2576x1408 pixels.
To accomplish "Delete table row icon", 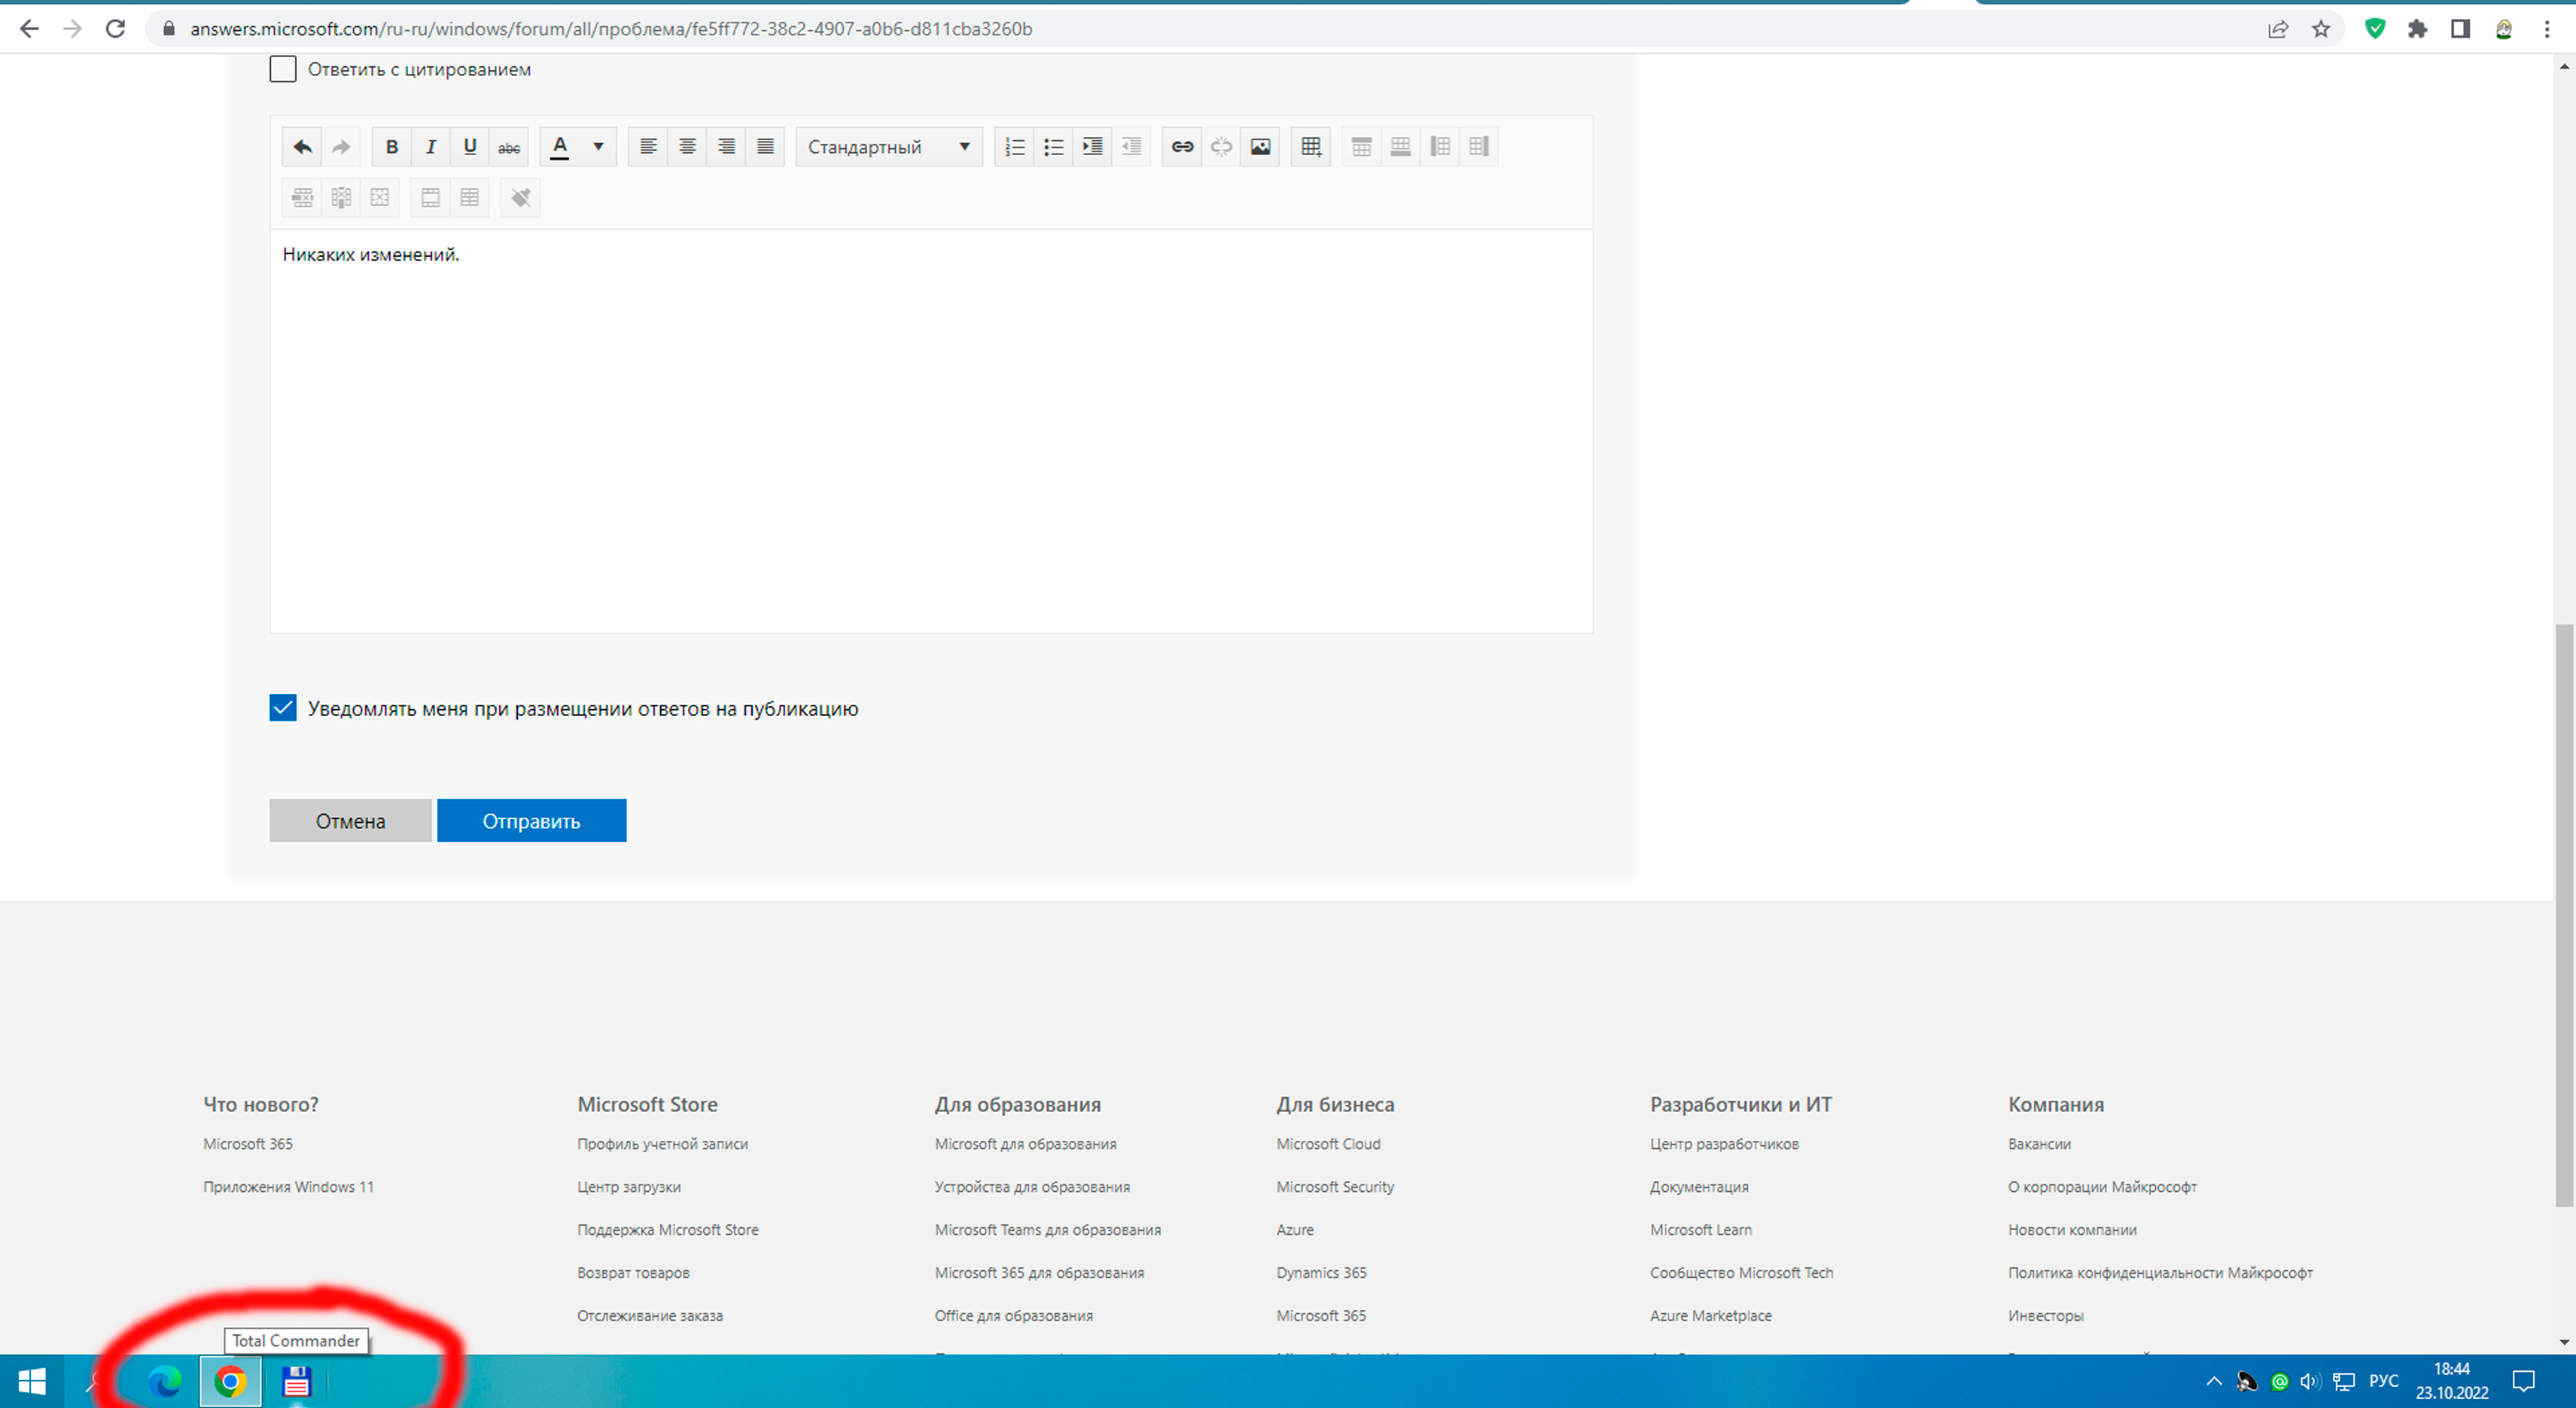I will coord(302,197).
